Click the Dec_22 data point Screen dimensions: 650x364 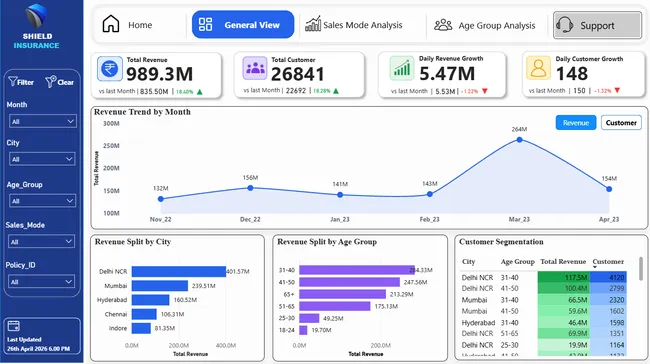[250, 188]
